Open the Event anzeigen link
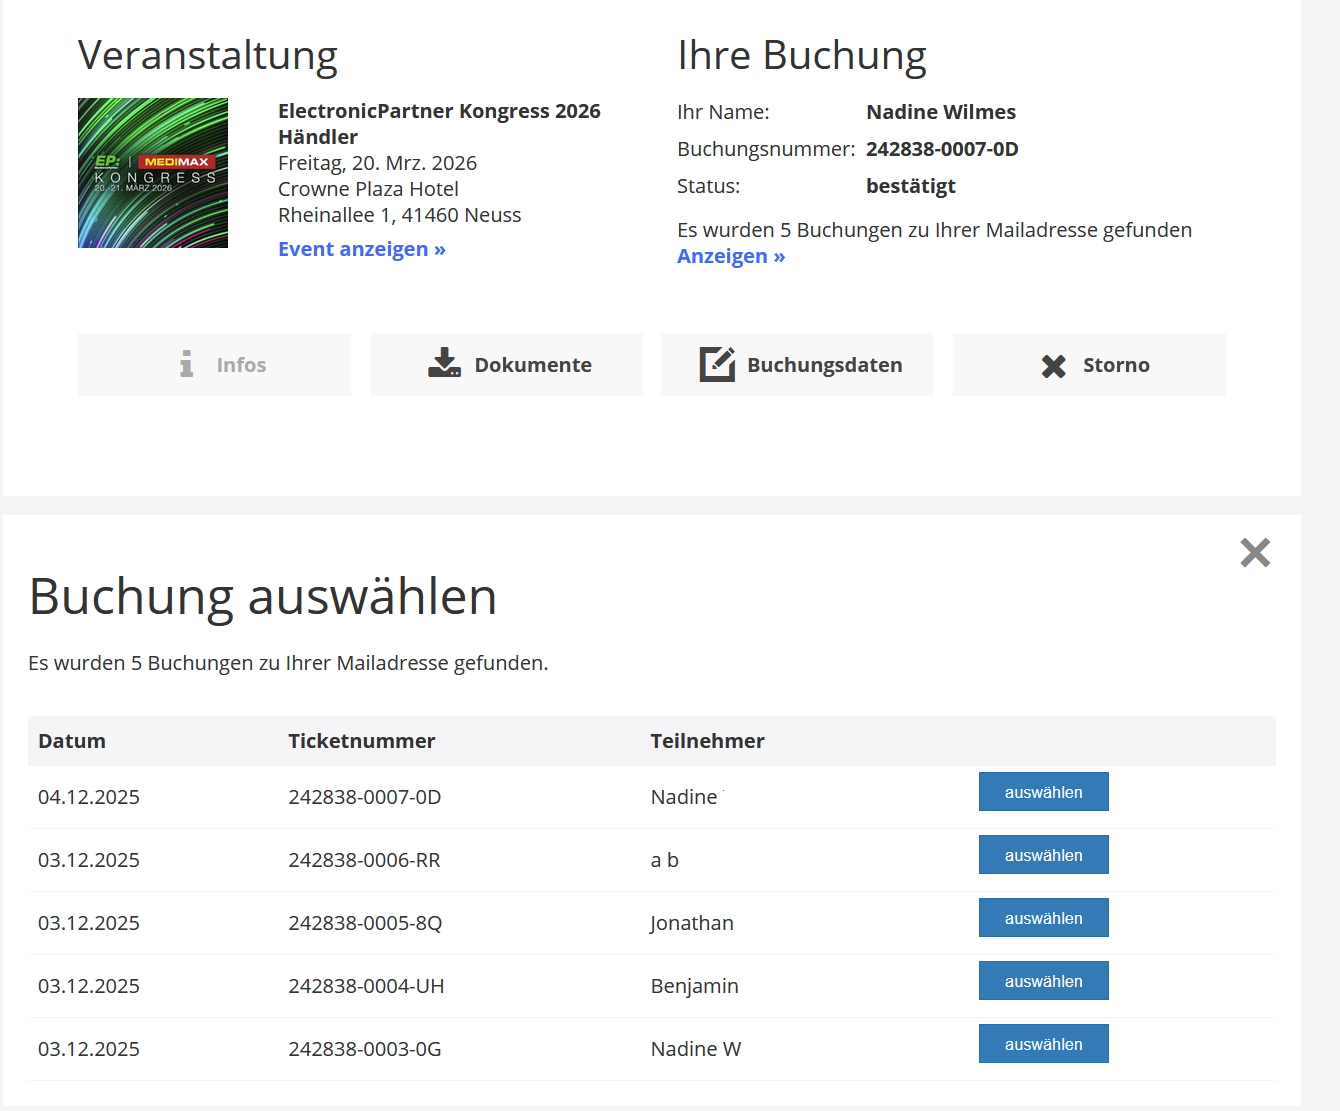Screen dimensions: 1340x1111 click(x=361, y=249)
